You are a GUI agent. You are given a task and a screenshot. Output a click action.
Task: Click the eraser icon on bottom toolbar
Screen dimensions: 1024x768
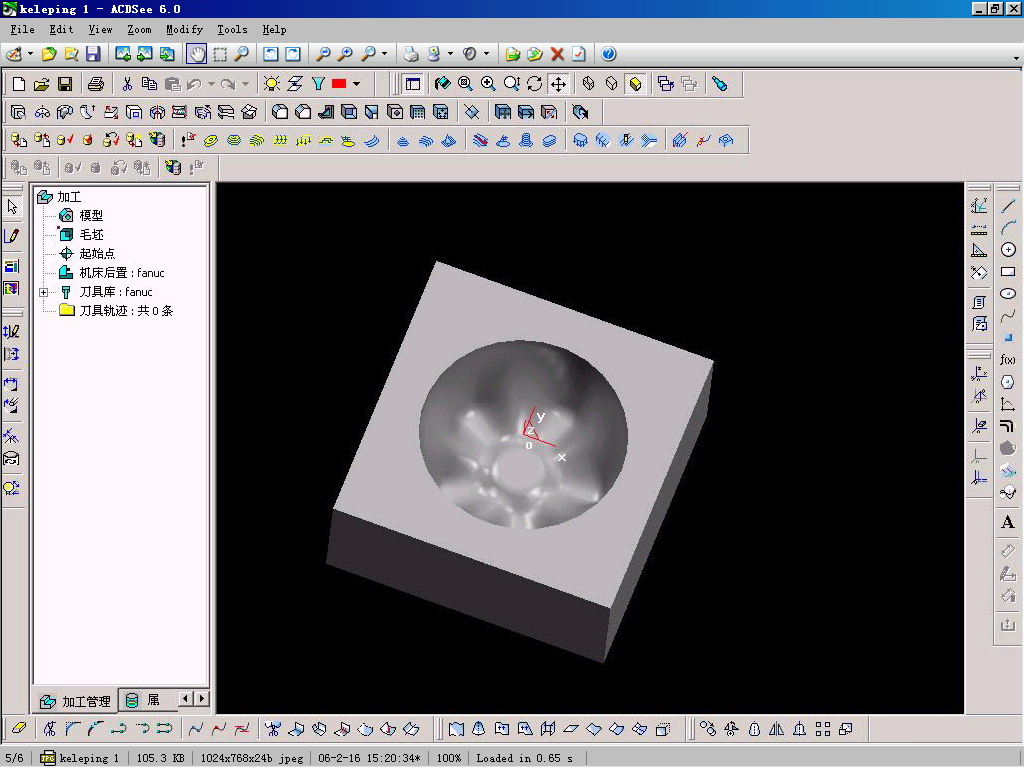pos(19,728)
